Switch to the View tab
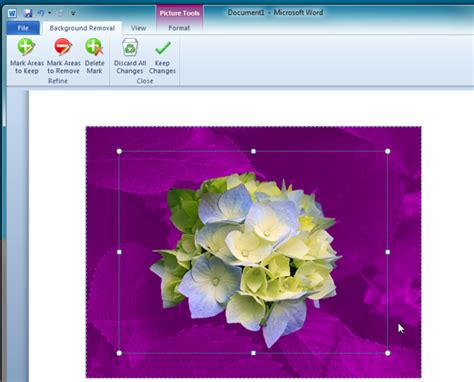474x382 pixels. pos(138,28)
